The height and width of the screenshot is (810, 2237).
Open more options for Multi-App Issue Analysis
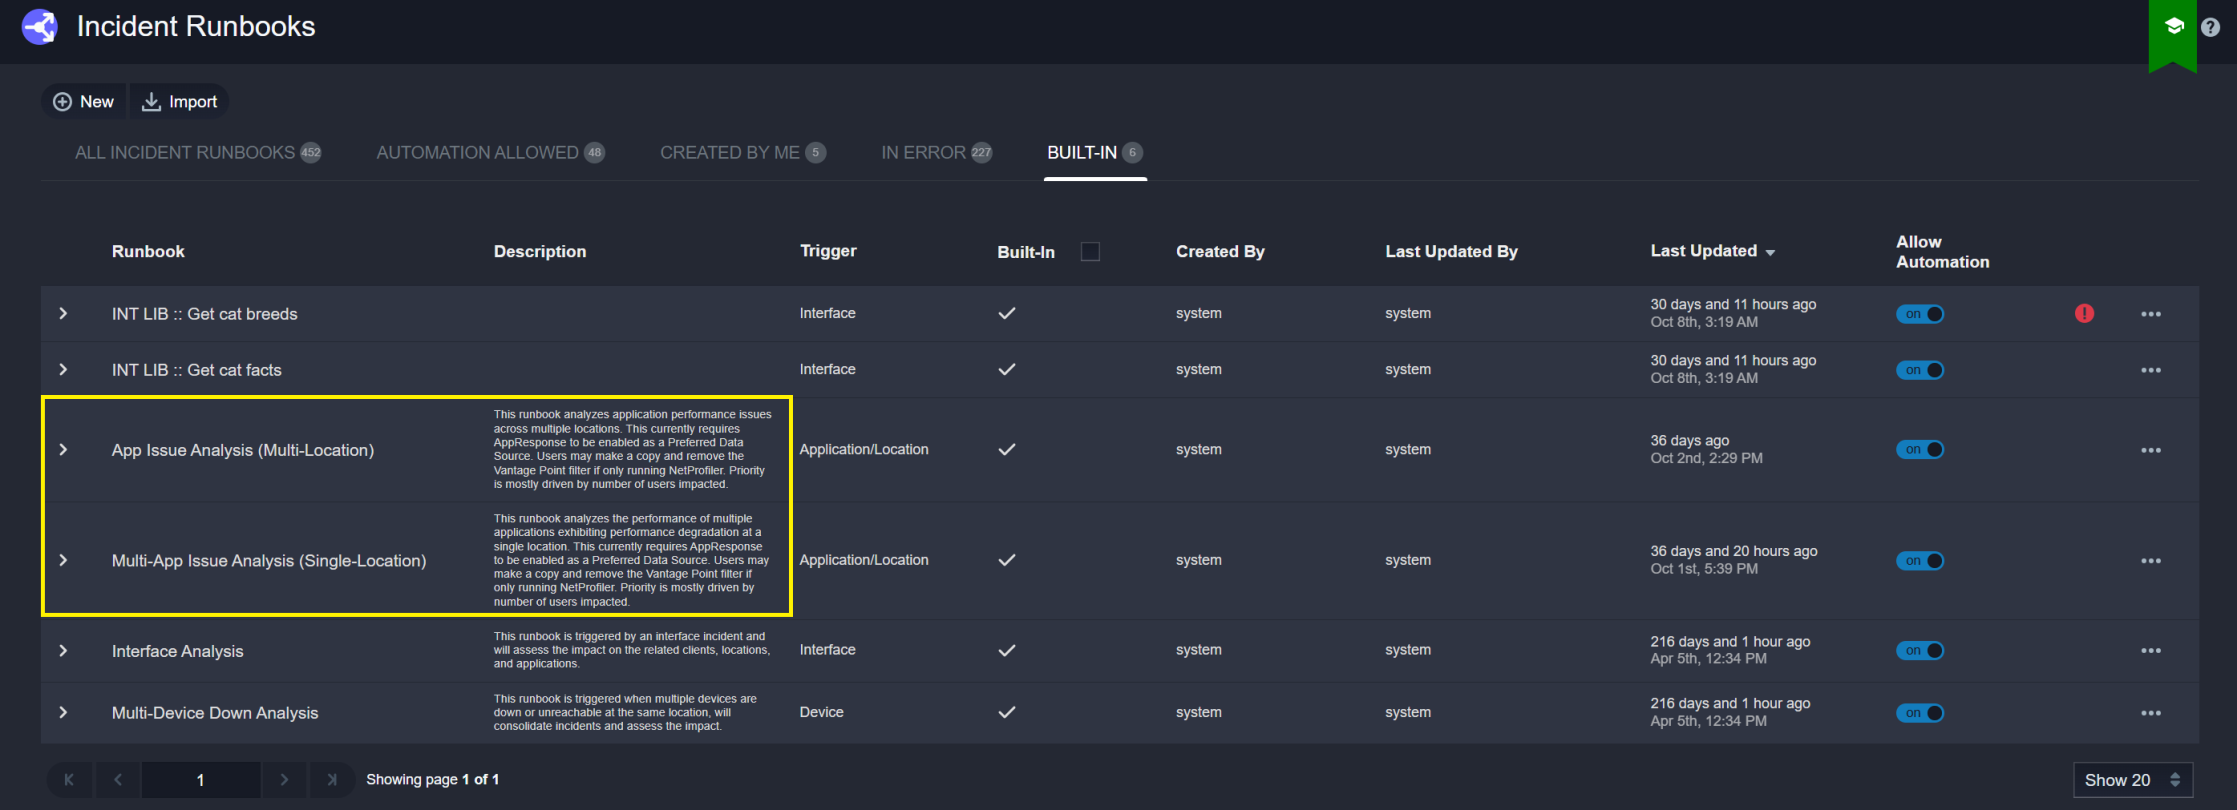coord(2151,561)
